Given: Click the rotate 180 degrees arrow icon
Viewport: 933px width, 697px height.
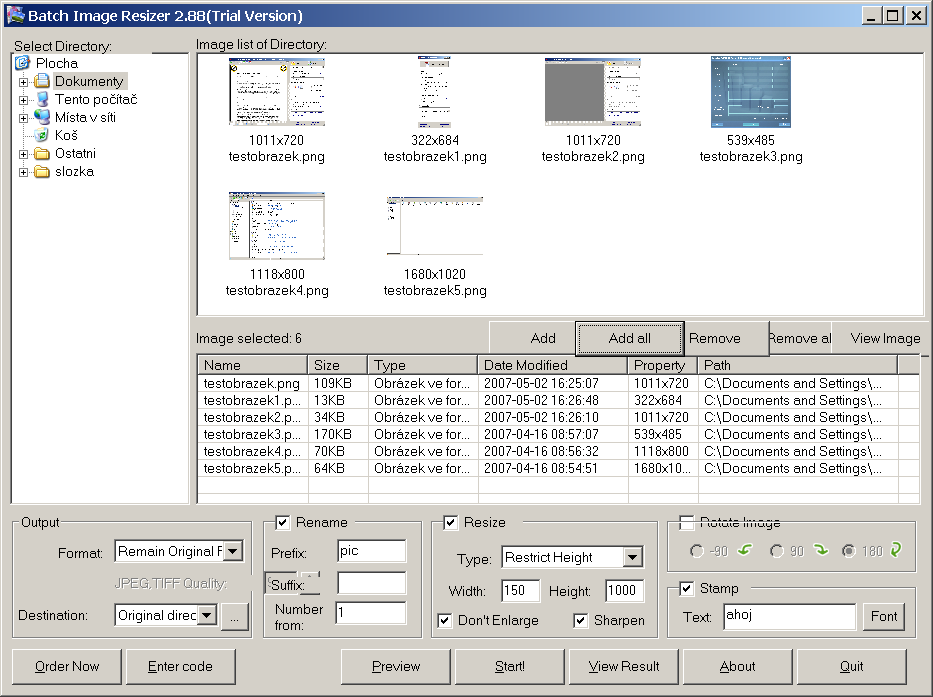Looking at the screenshot, I should [x=895, y=550].
